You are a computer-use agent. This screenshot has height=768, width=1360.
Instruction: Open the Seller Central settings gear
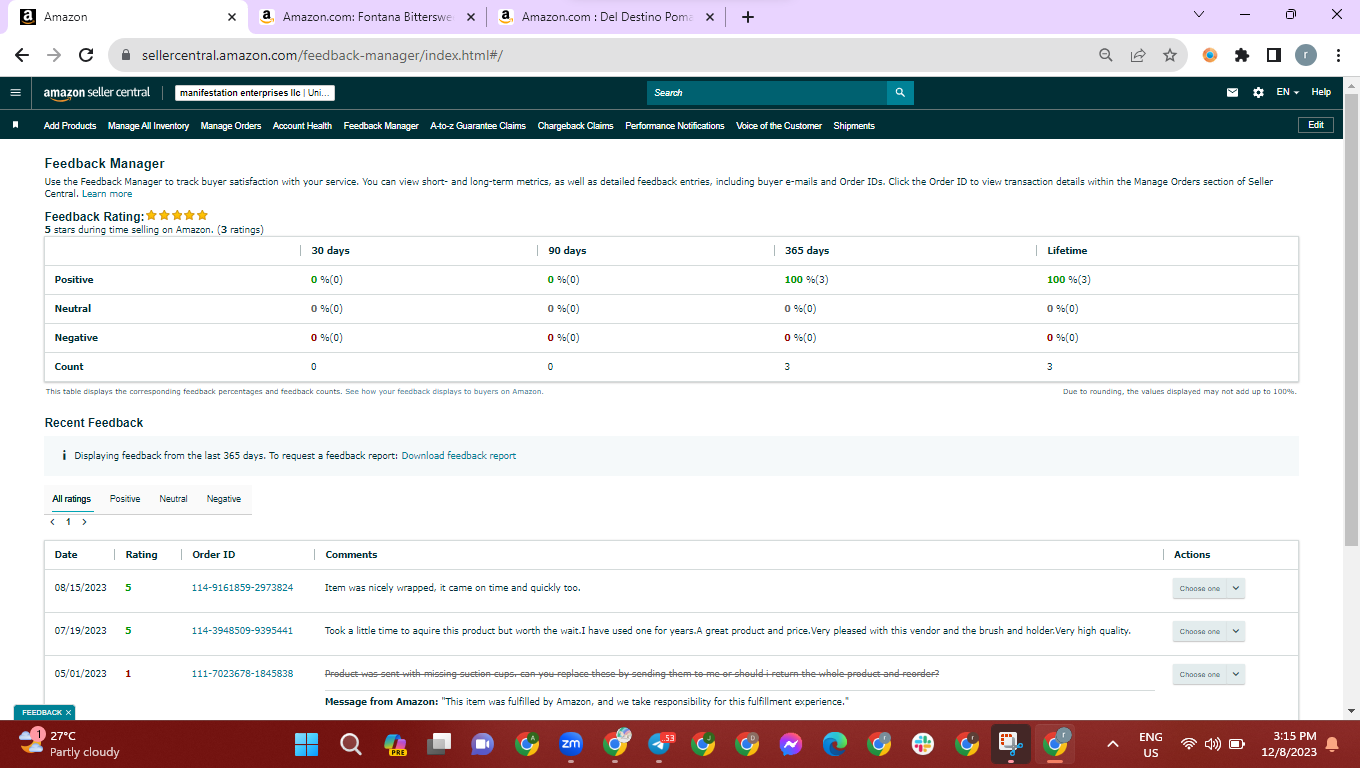click(x=1258, y=93)
